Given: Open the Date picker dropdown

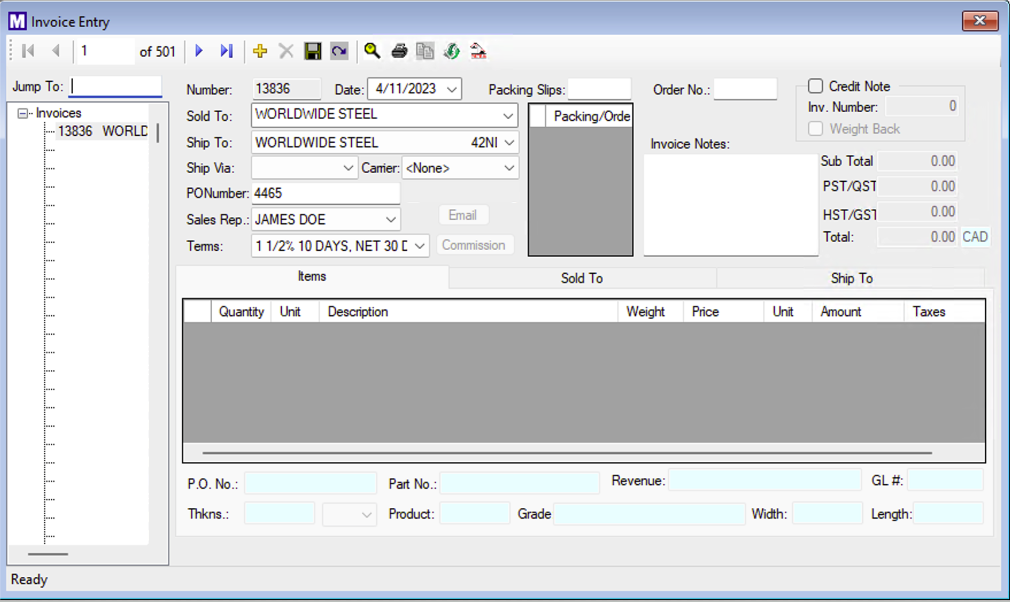Looking at the screenshot, I should coord(451,90).
